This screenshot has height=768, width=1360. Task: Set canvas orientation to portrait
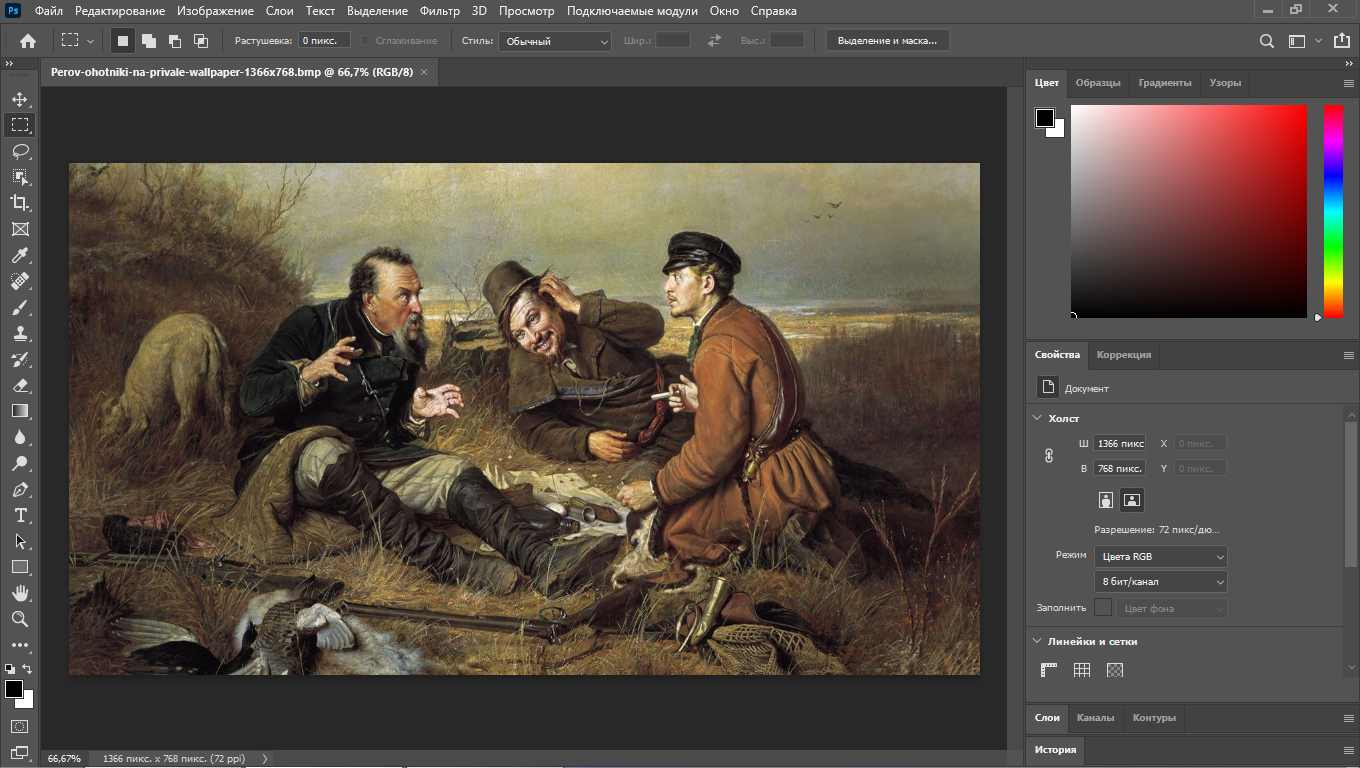[x=1106, y=499]
